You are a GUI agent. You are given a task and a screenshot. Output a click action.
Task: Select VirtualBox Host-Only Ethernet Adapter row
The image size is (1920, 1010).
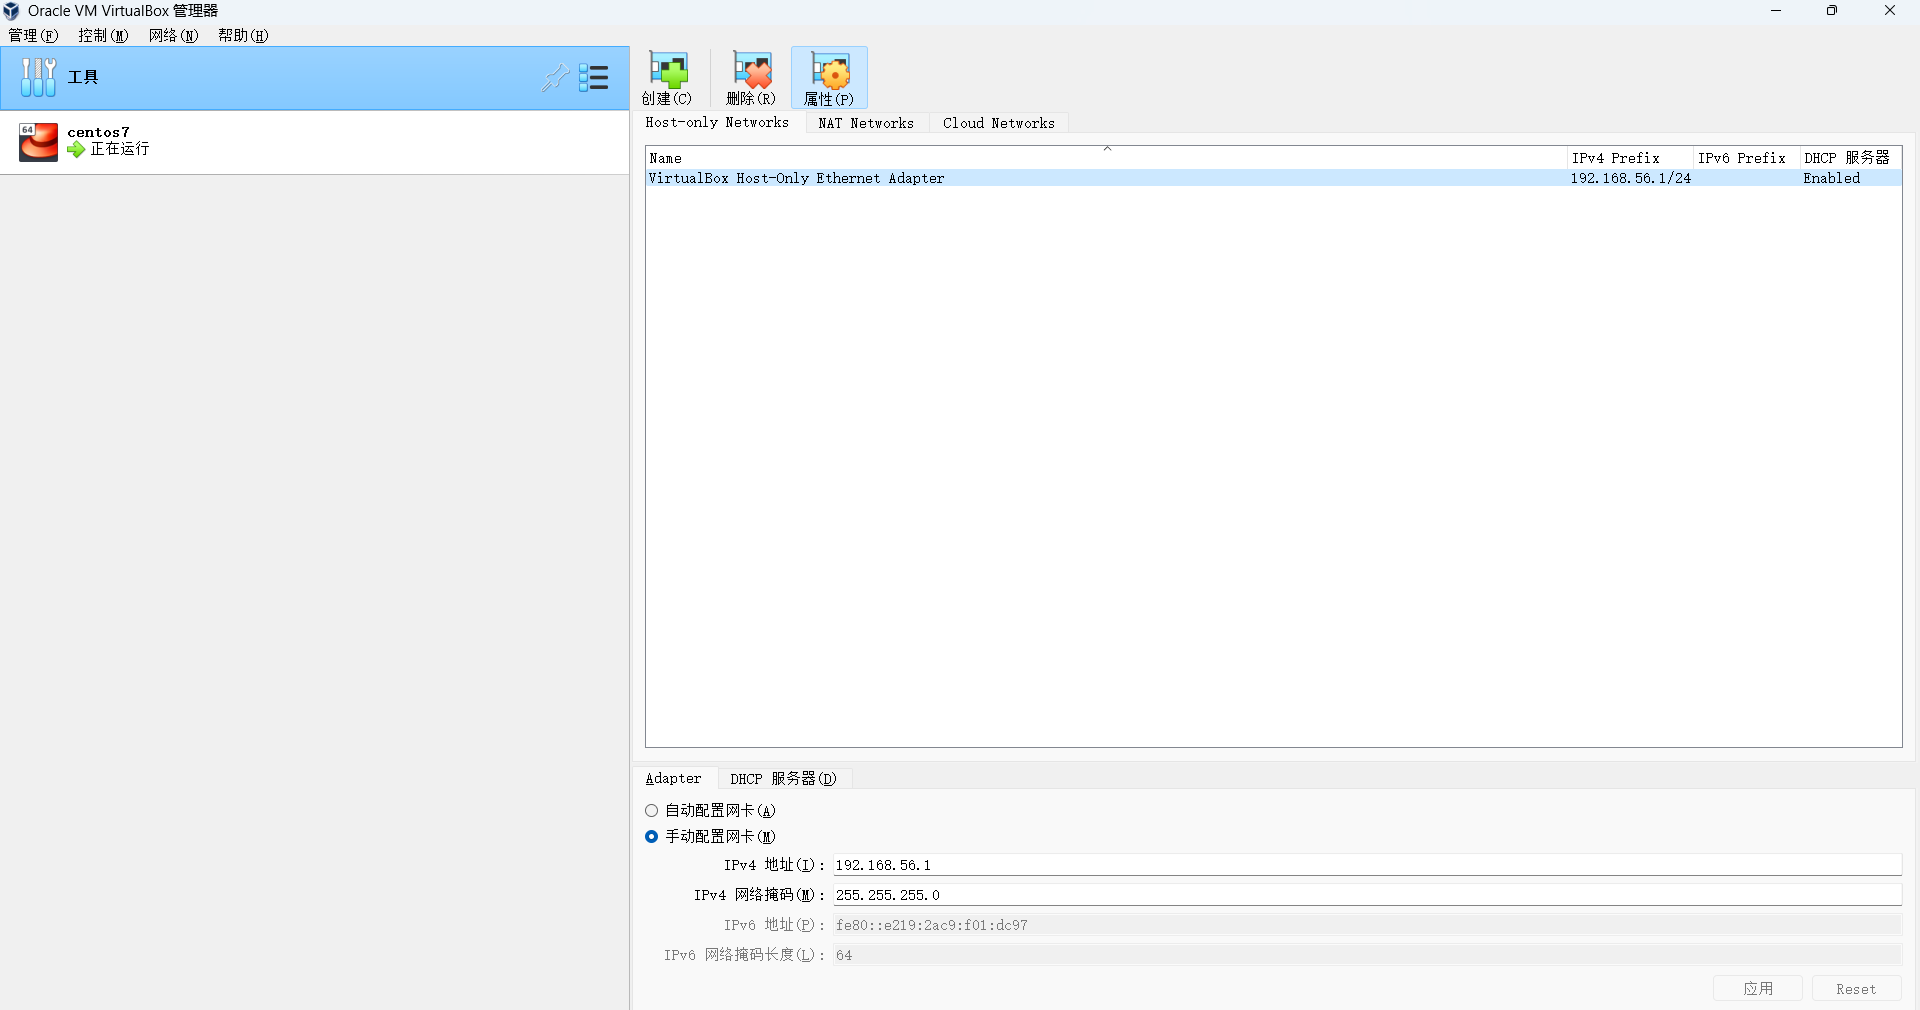coord(1274,178)
